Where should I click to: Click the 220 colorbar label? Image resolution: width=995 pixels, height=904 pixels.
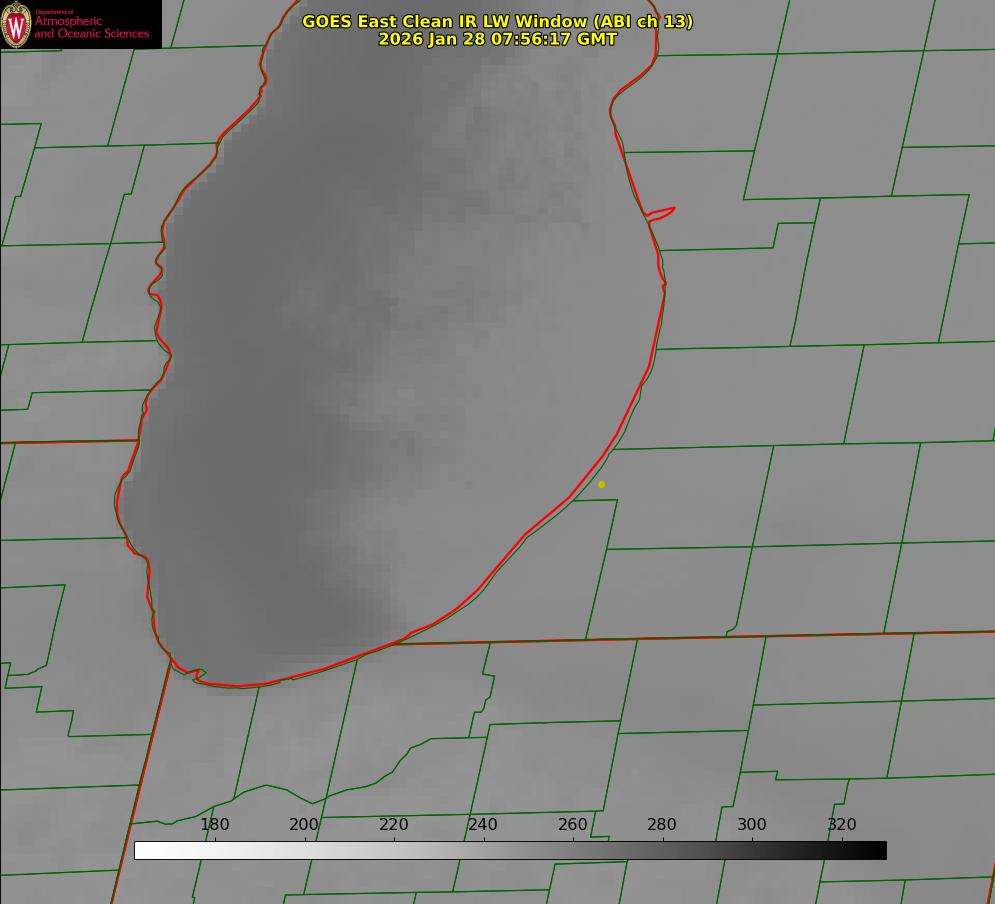[393, 824]
